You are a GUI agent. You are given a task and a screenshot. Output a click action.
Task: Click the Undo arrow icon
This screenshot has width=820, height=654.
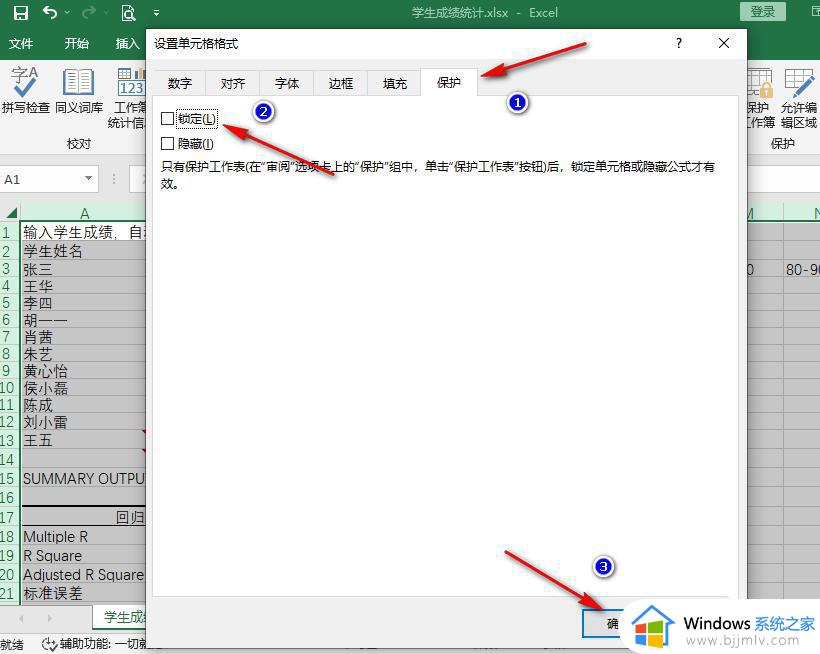pos(50,12)
